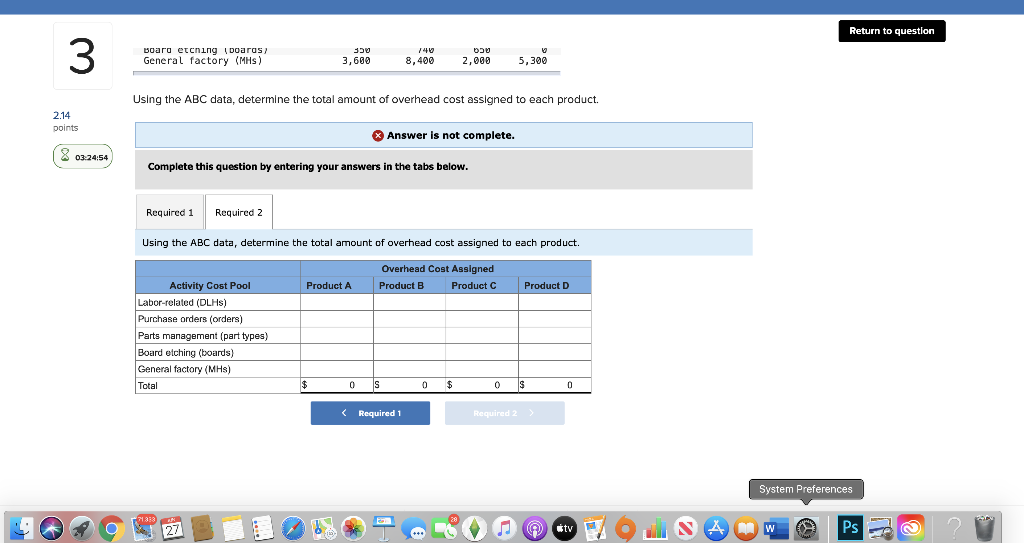Screen dimensions: 1024x543
Task: Open Numbers chart icon in dock
Action: coord(655,528)
